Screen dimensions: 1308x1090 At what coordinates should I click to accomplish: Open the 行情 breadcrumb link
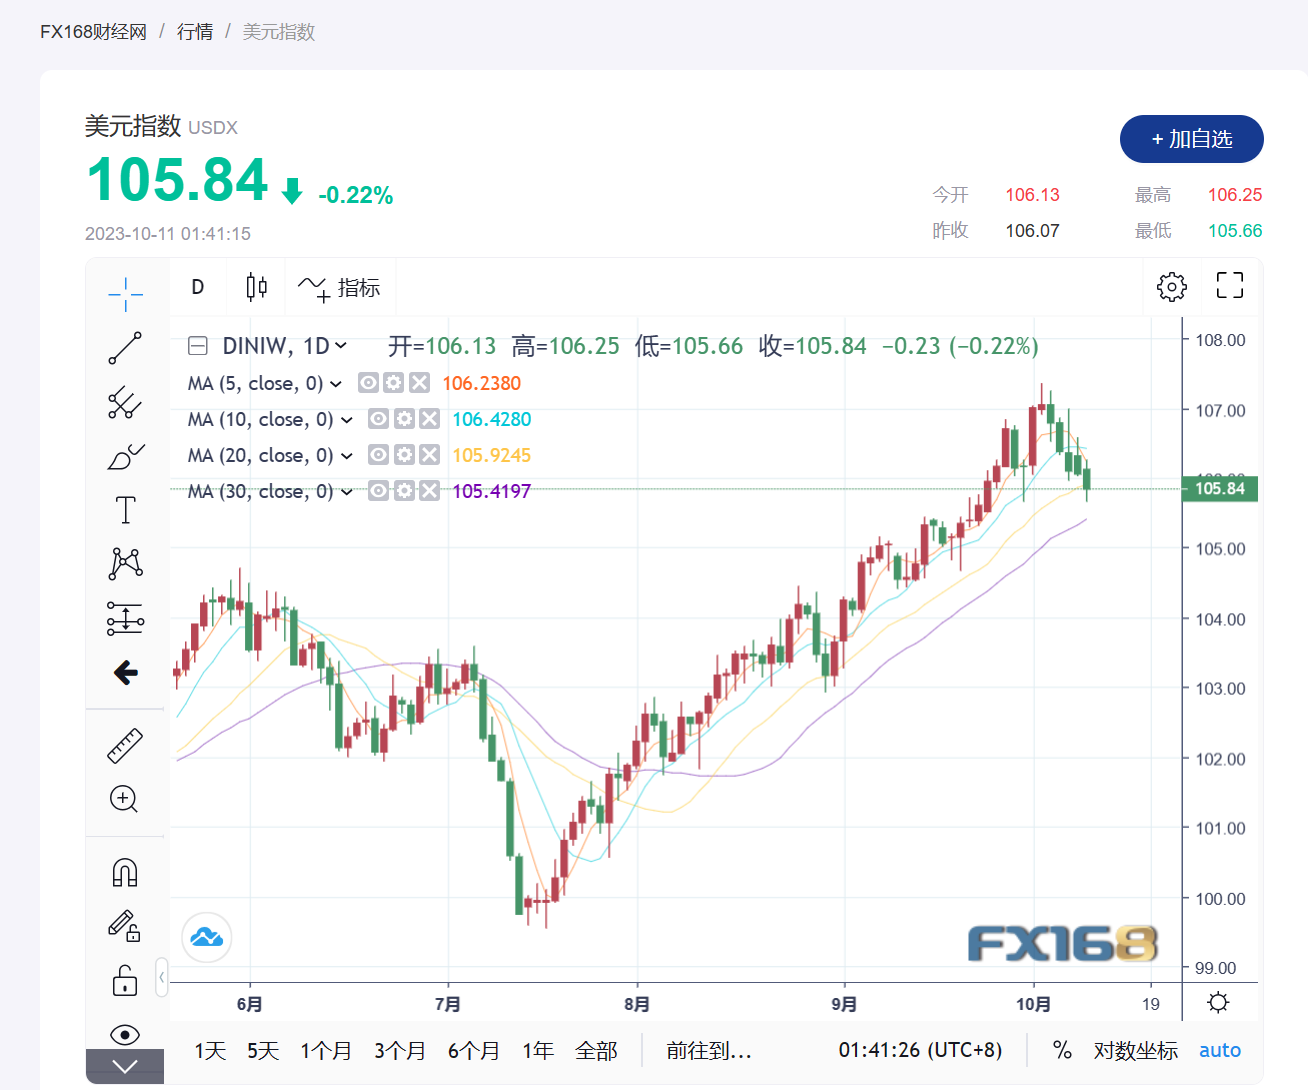(x=195, y=32)
